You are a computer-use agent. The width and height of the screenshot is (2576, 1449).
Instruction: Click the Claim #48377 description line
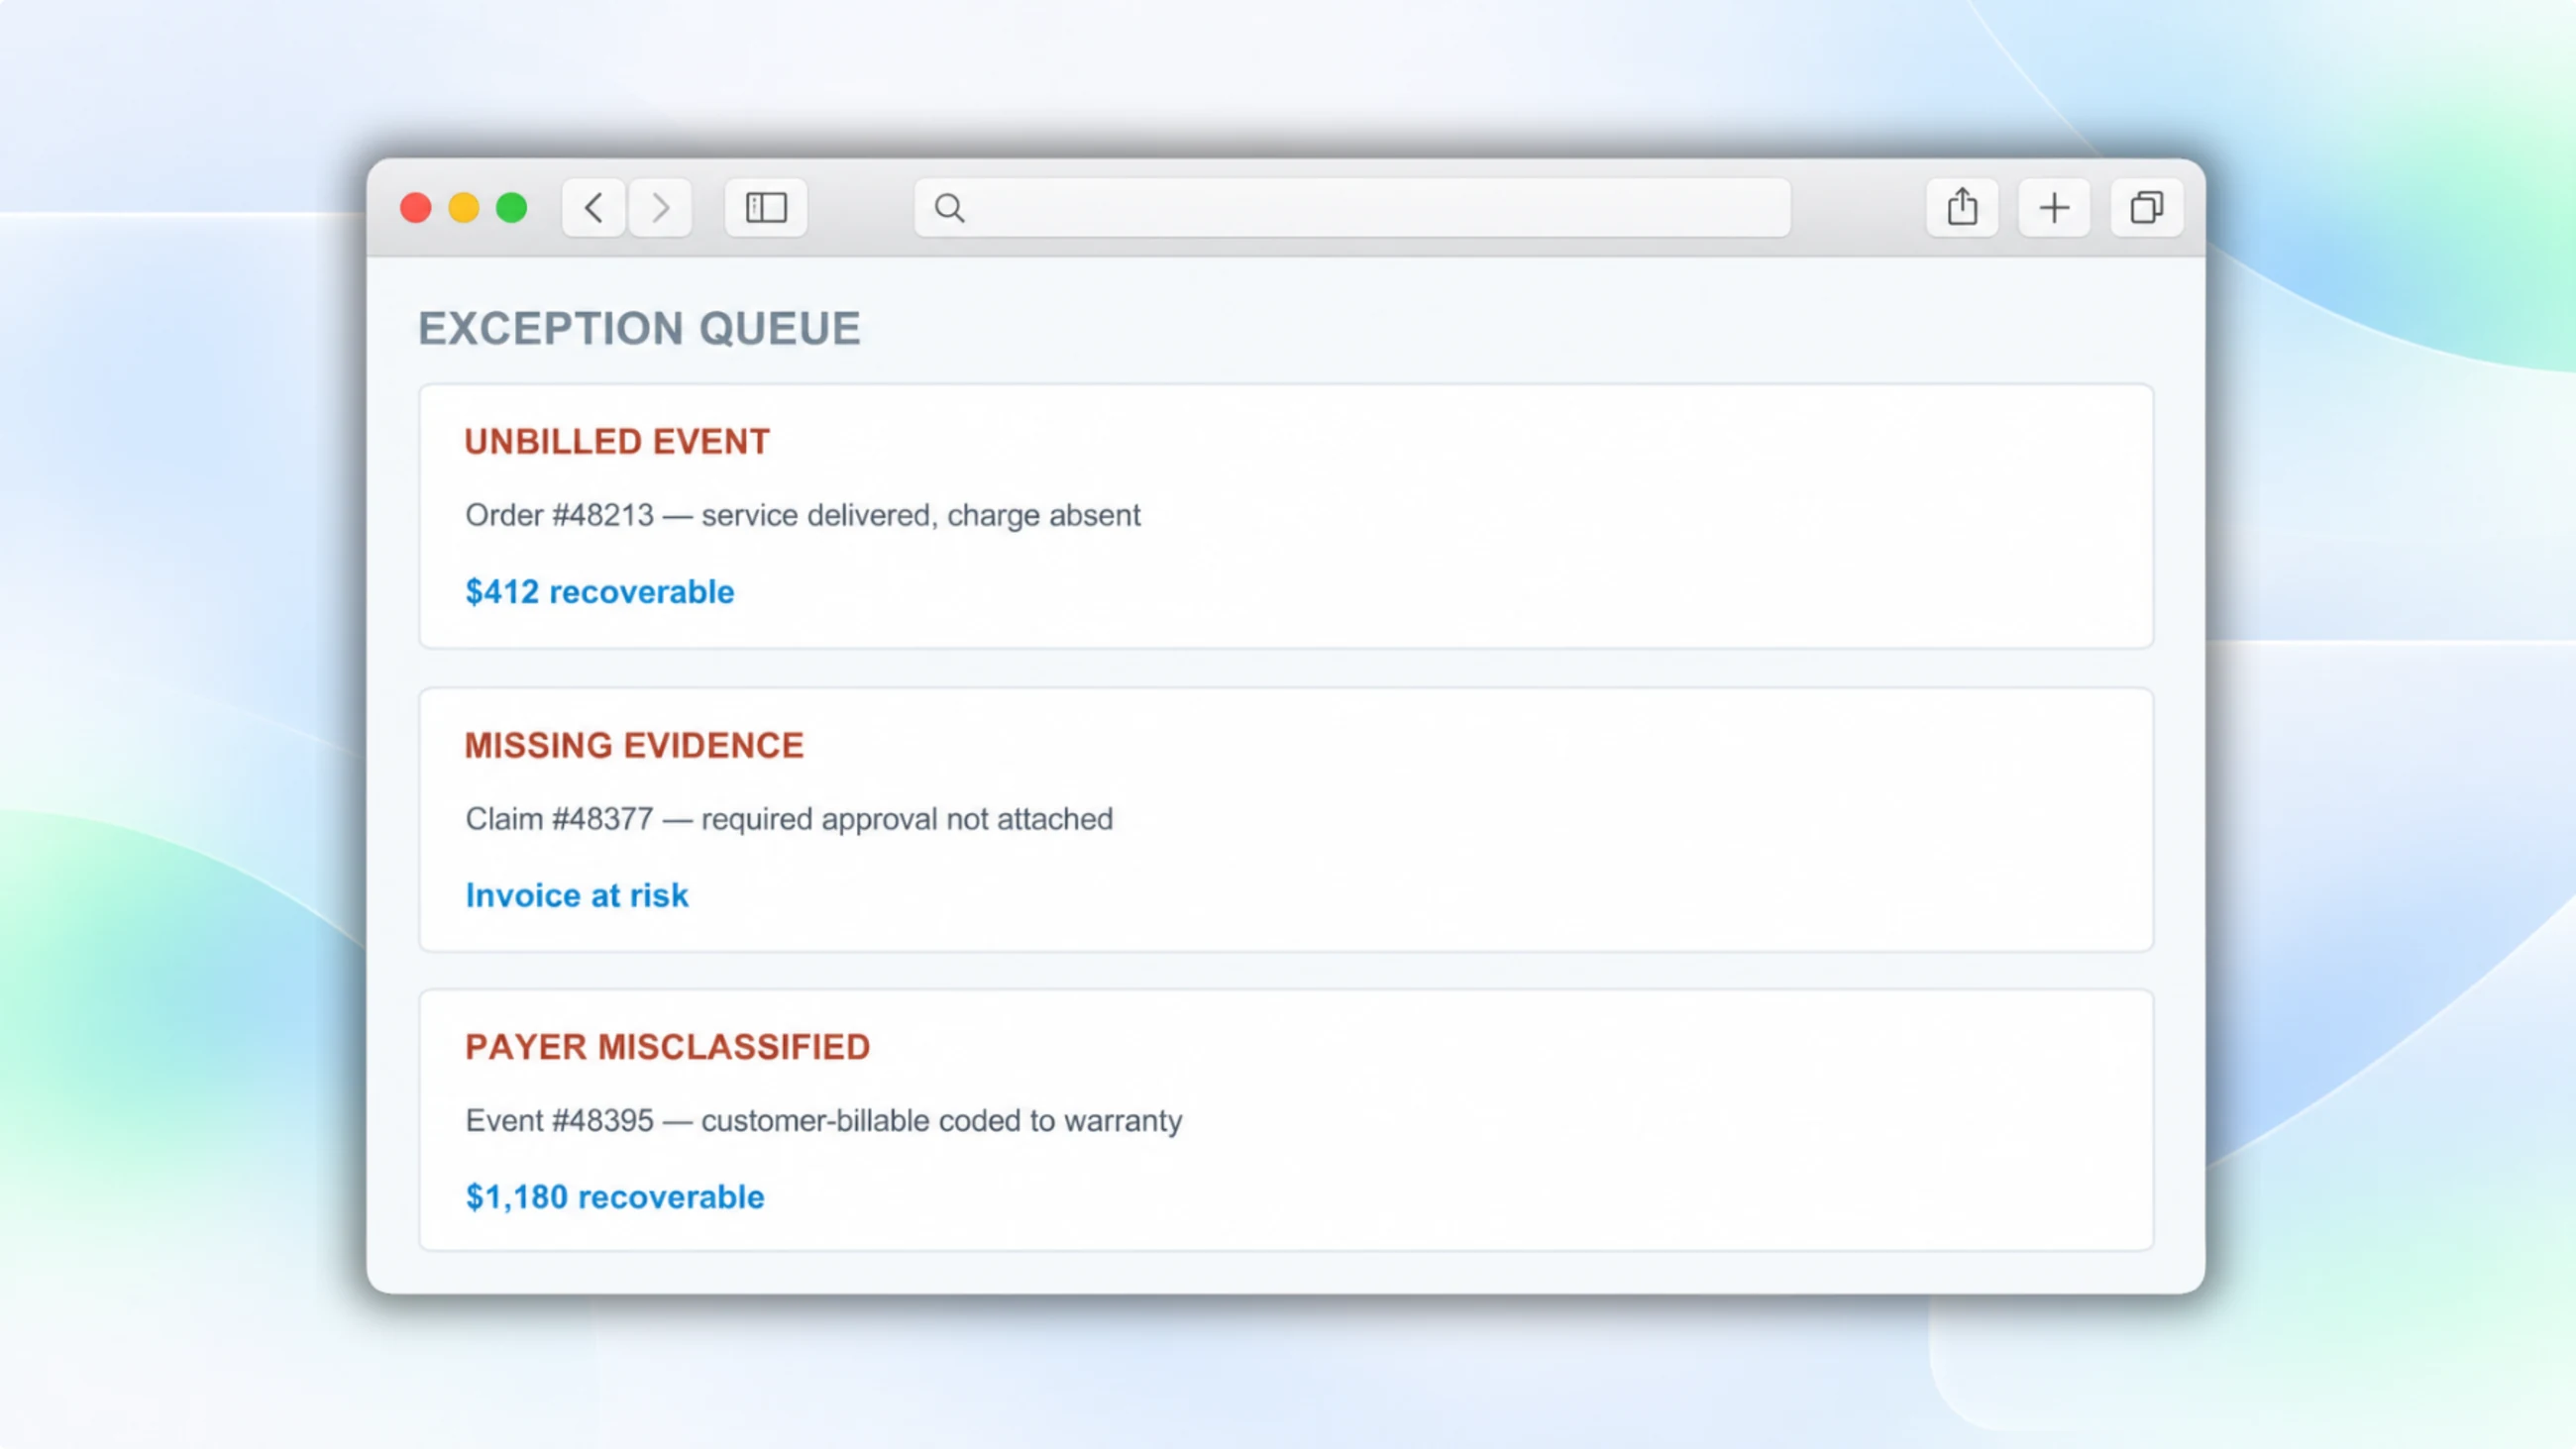point(789,819)
